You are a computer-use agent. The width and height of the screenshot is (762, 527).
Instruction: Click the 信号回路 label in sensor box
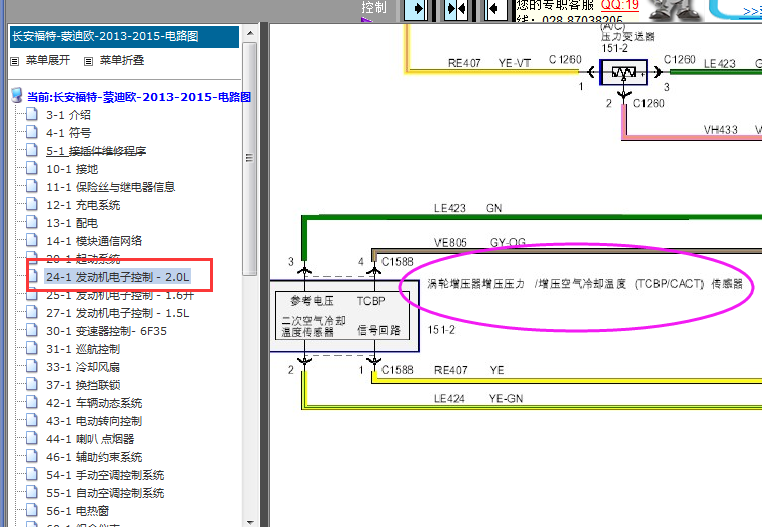pos(379,331)
